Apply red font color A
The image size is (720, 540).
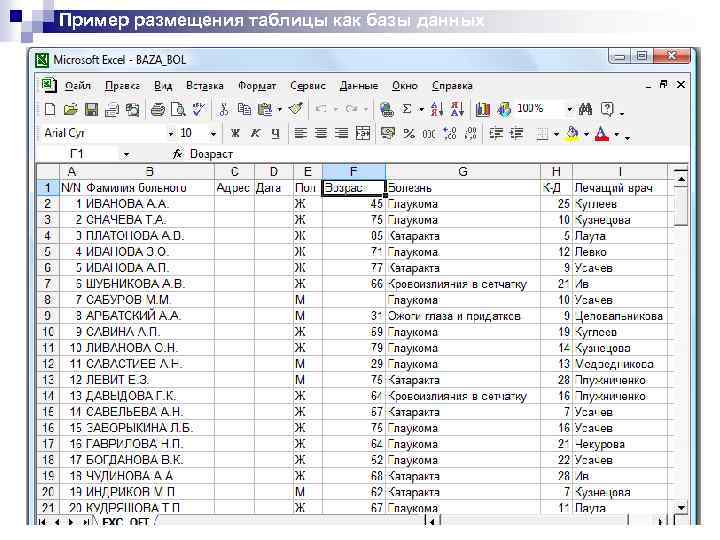point(602,133)
